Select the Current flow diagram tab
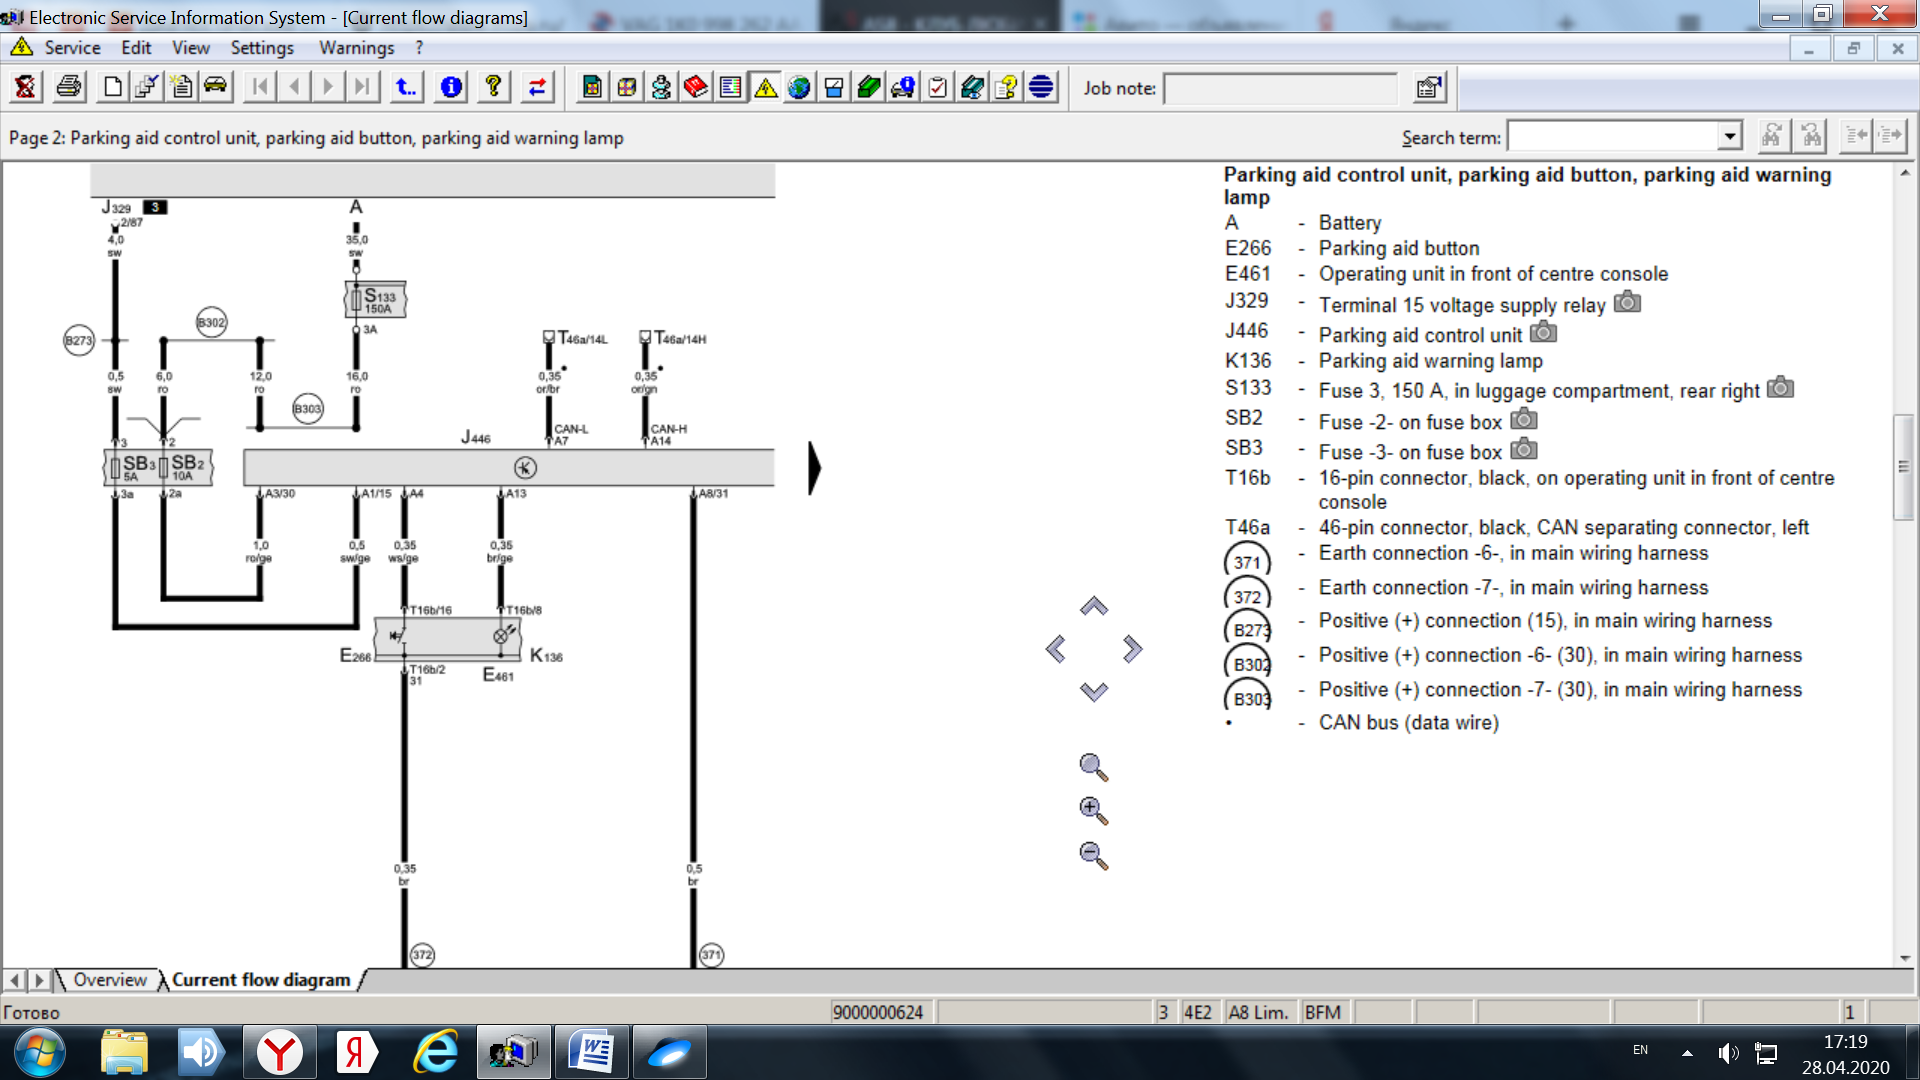 point(261,980)
